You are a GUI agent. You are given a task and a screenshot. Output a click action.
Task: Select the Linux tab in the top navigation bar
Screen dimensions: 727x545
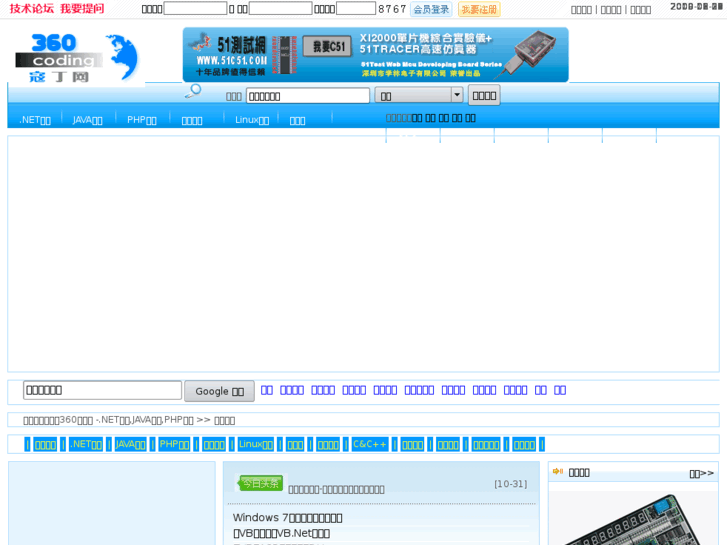coord(252,120)
